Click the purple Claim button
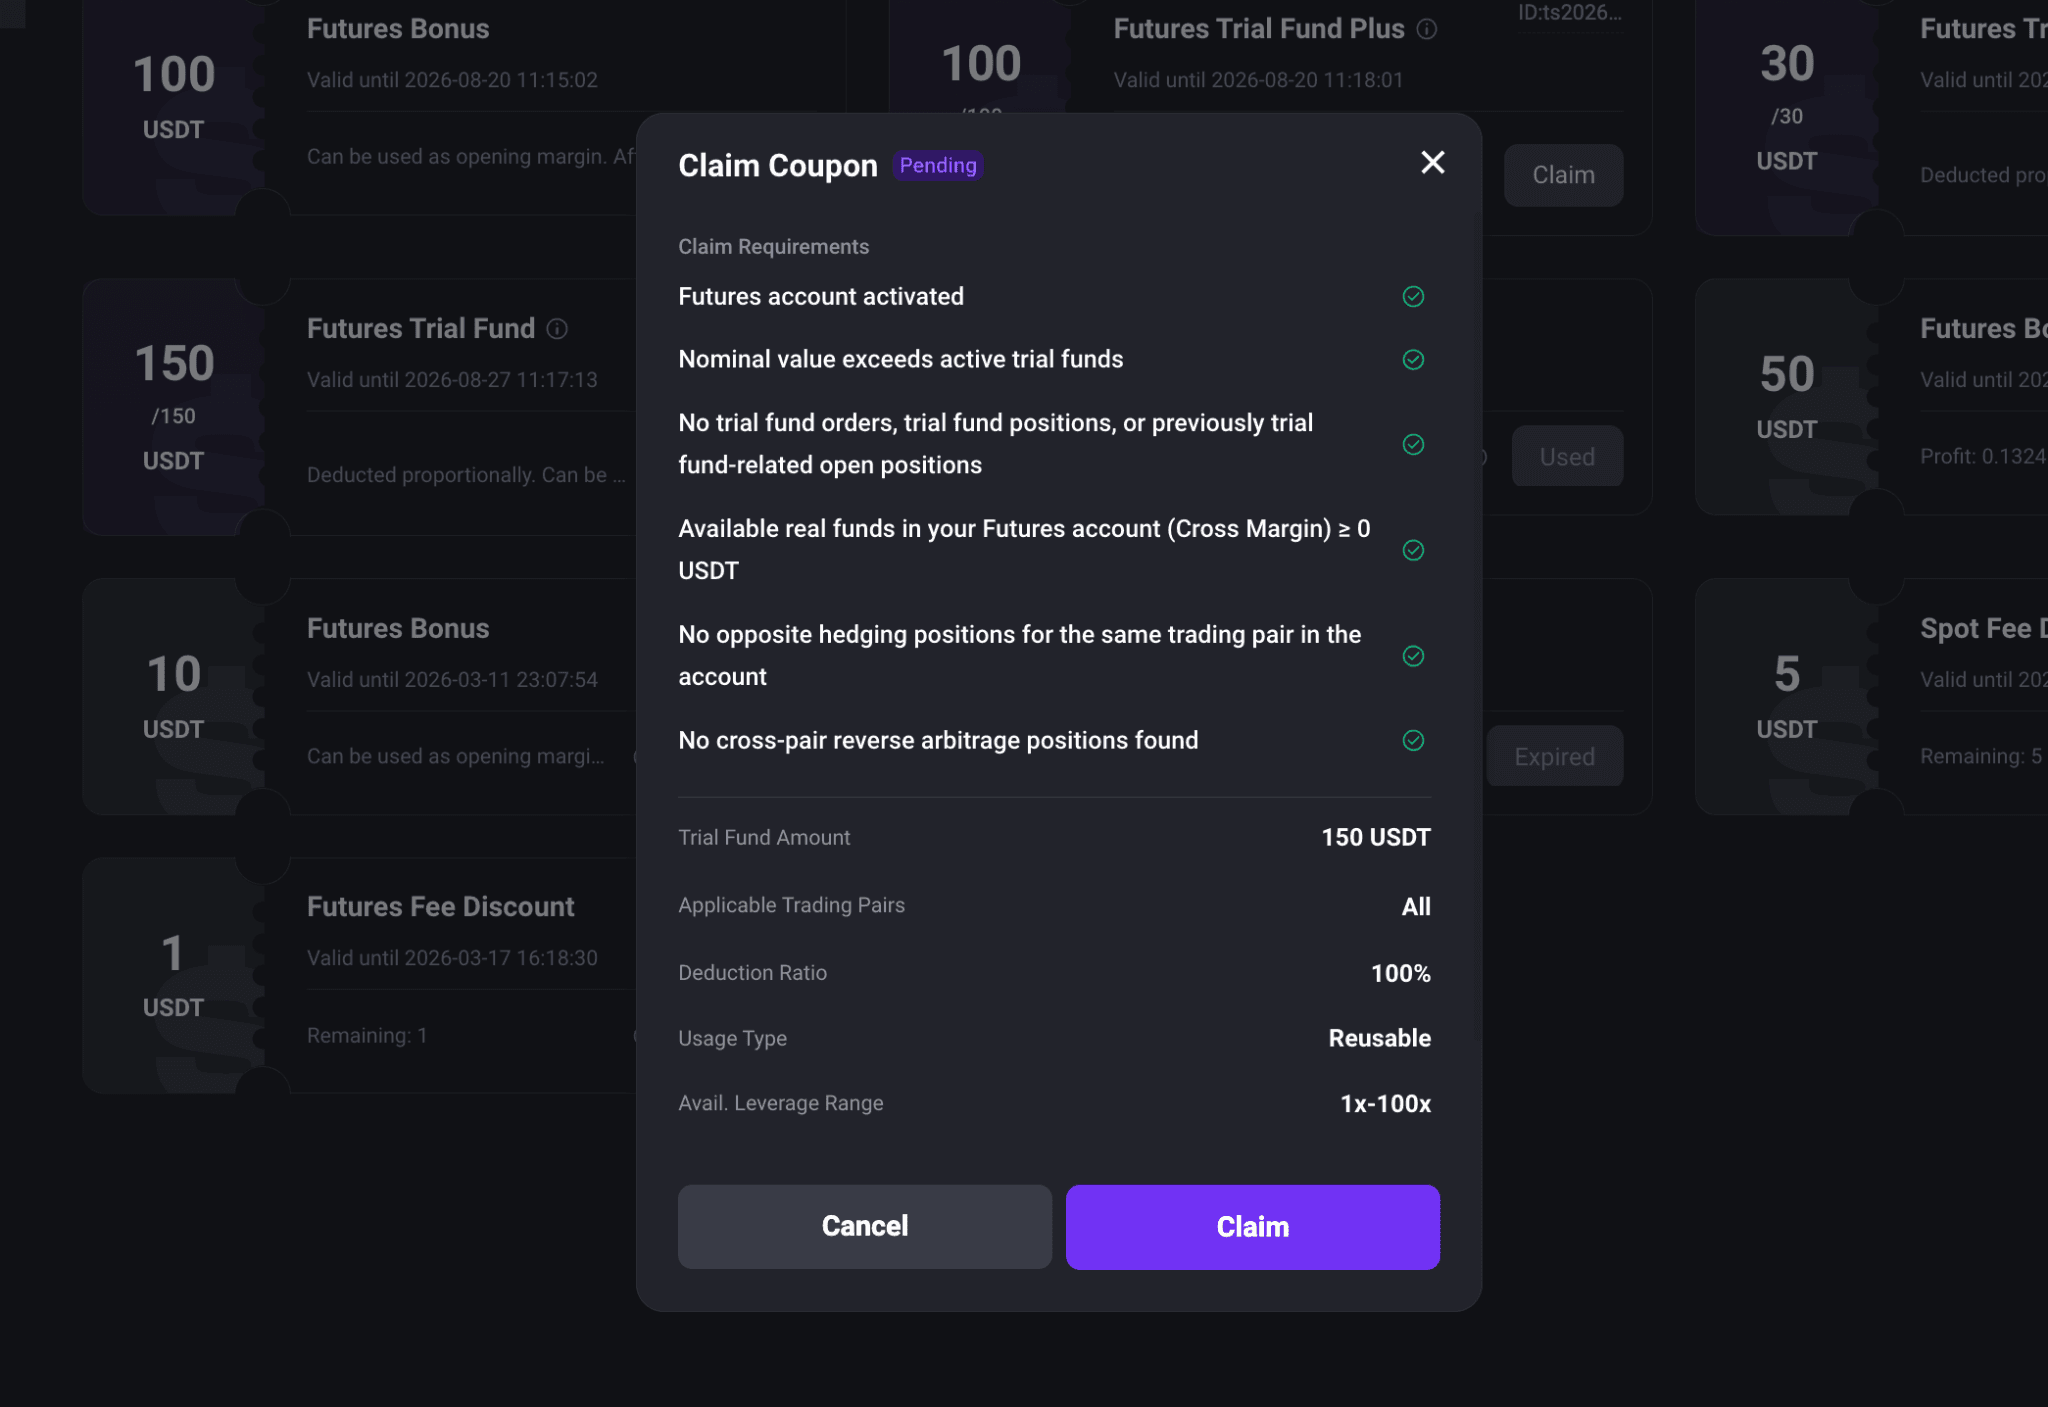This screenshot has height=1407, width=2048. pos(1252,1227)
